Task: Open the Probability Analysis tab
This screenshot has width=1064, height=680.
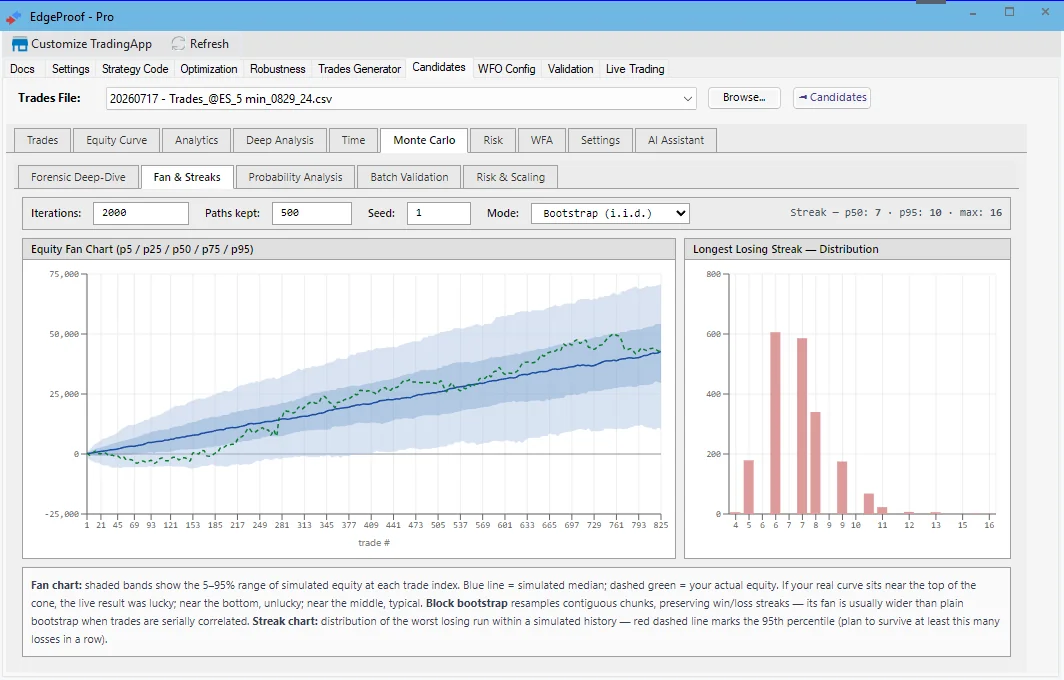Action: pyautogui.click(x=295, y=177)
